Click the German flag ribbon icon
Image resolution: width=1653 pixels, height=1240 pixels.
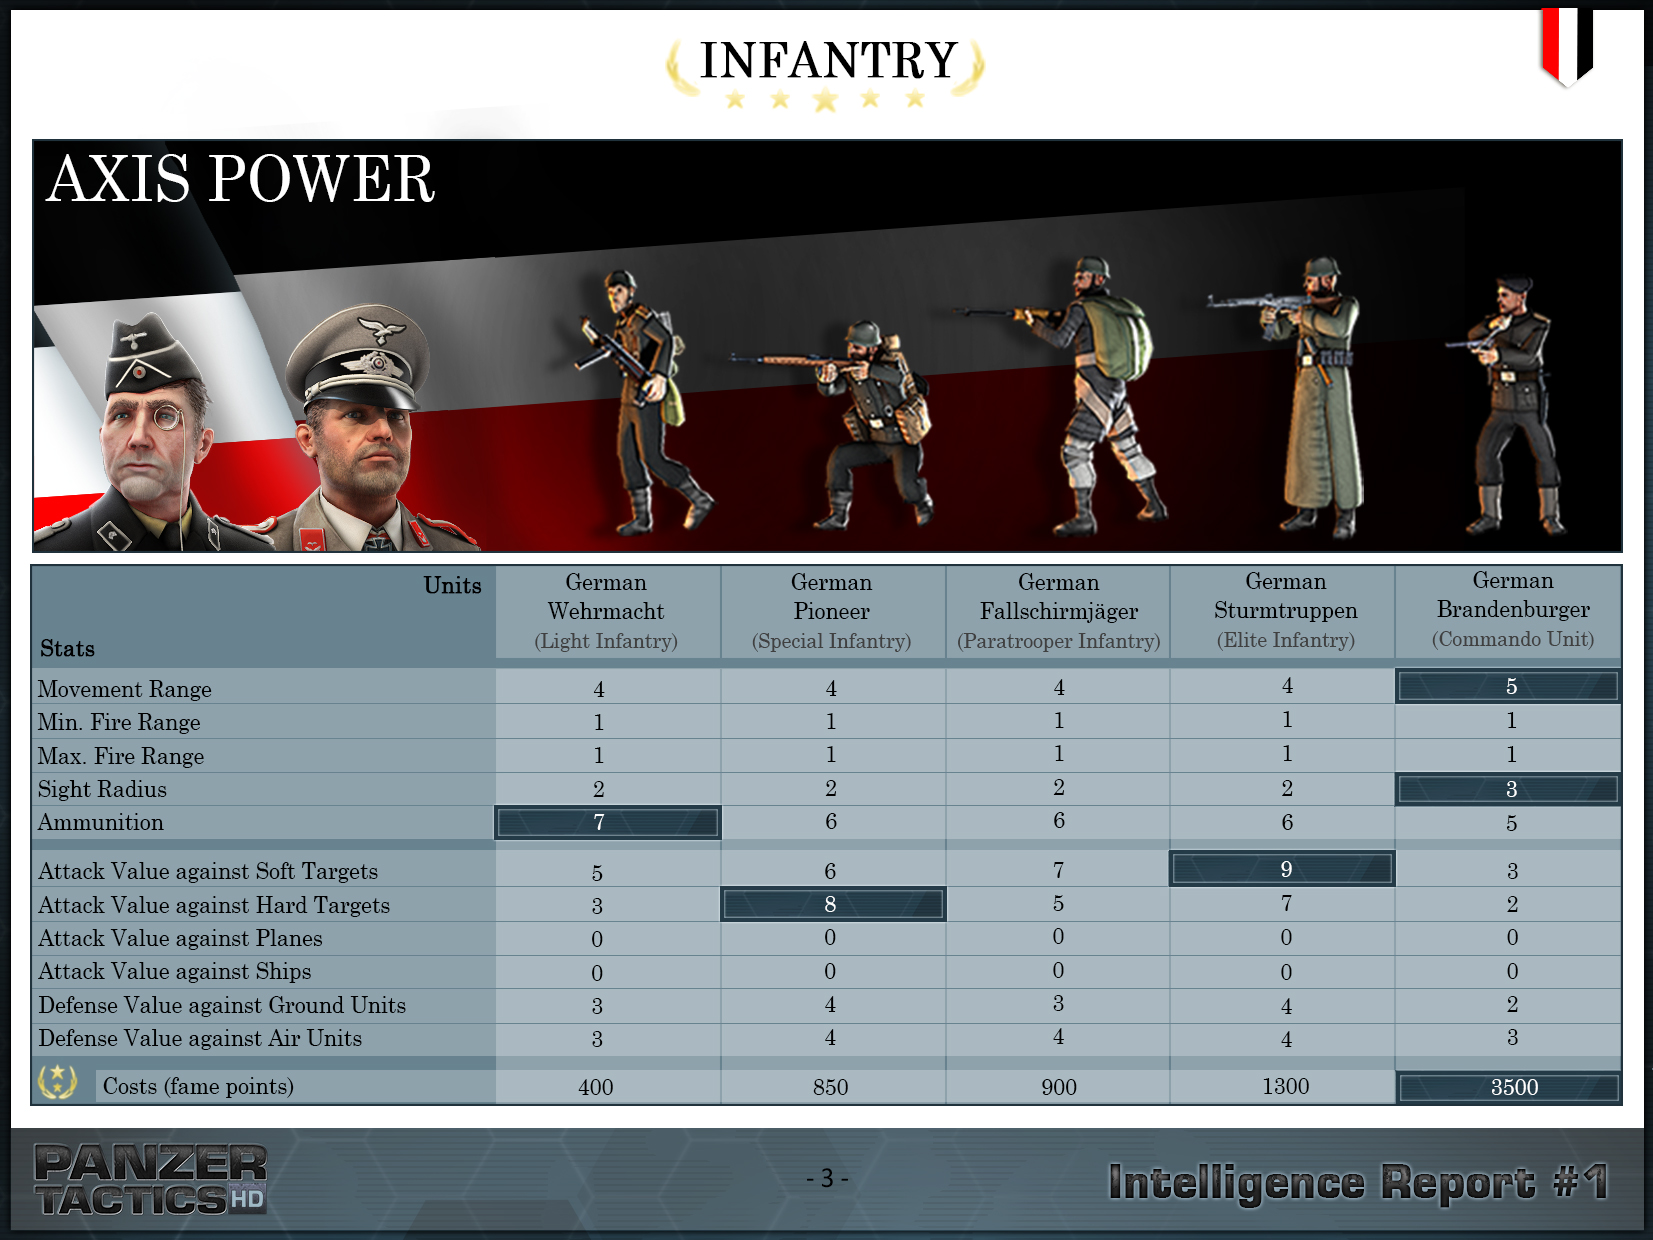[1566, 46]
